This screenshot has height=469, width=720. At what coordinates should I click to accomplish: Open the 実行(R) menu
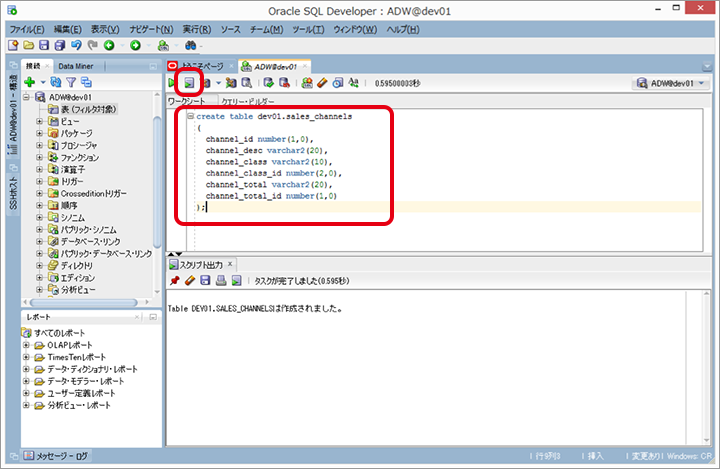(x=198, y=29)
